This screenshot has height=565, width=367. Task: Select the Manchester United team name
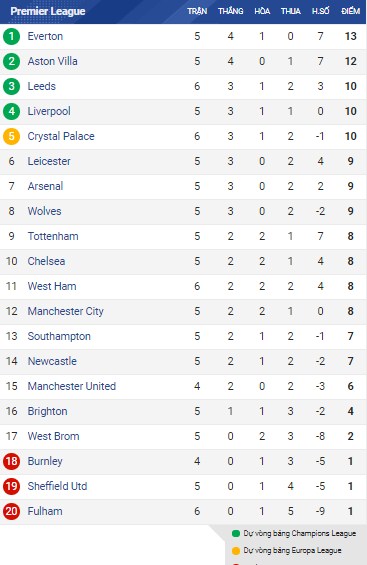coord(72,386)
